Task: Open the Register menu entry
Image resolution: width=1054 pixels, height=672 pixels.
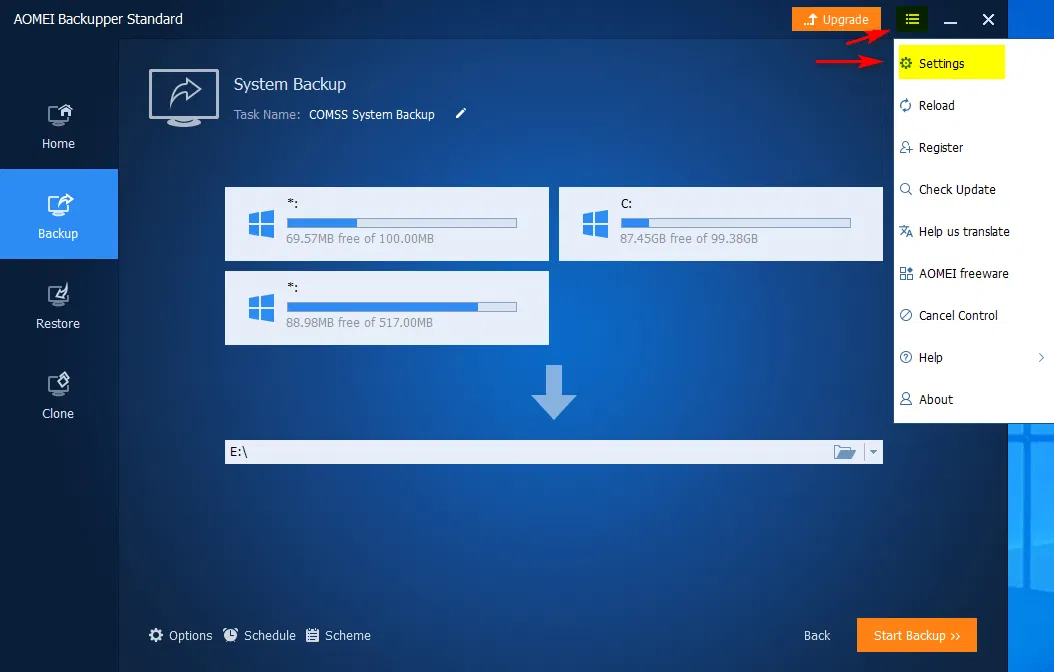Action: pyautogui.click(x=973, y=147)
